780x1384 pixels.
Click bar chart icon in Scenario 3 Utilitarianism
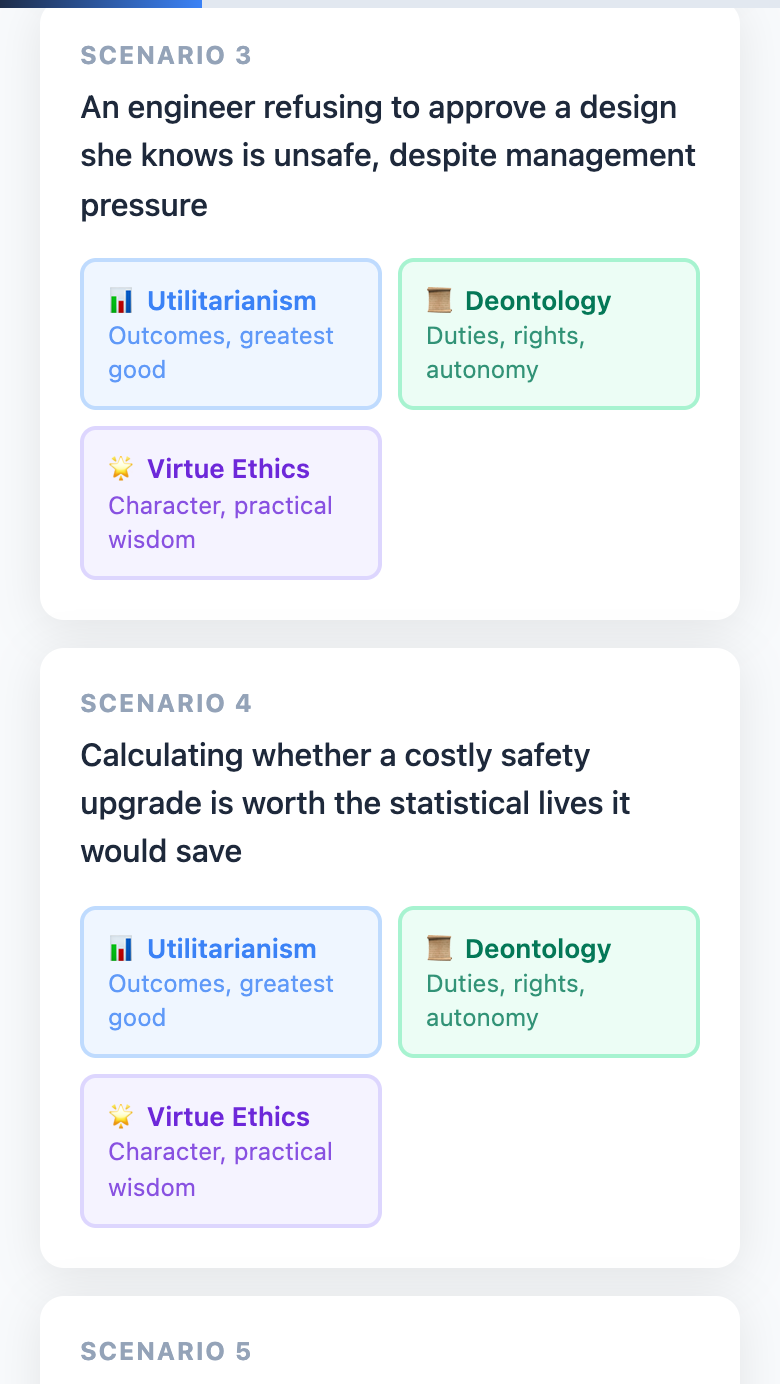coord(121,301)
